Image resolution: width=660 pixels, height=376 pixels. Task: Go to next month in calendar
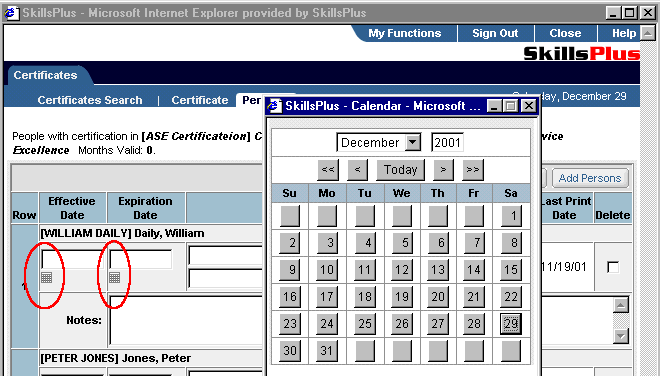[443, 170]
